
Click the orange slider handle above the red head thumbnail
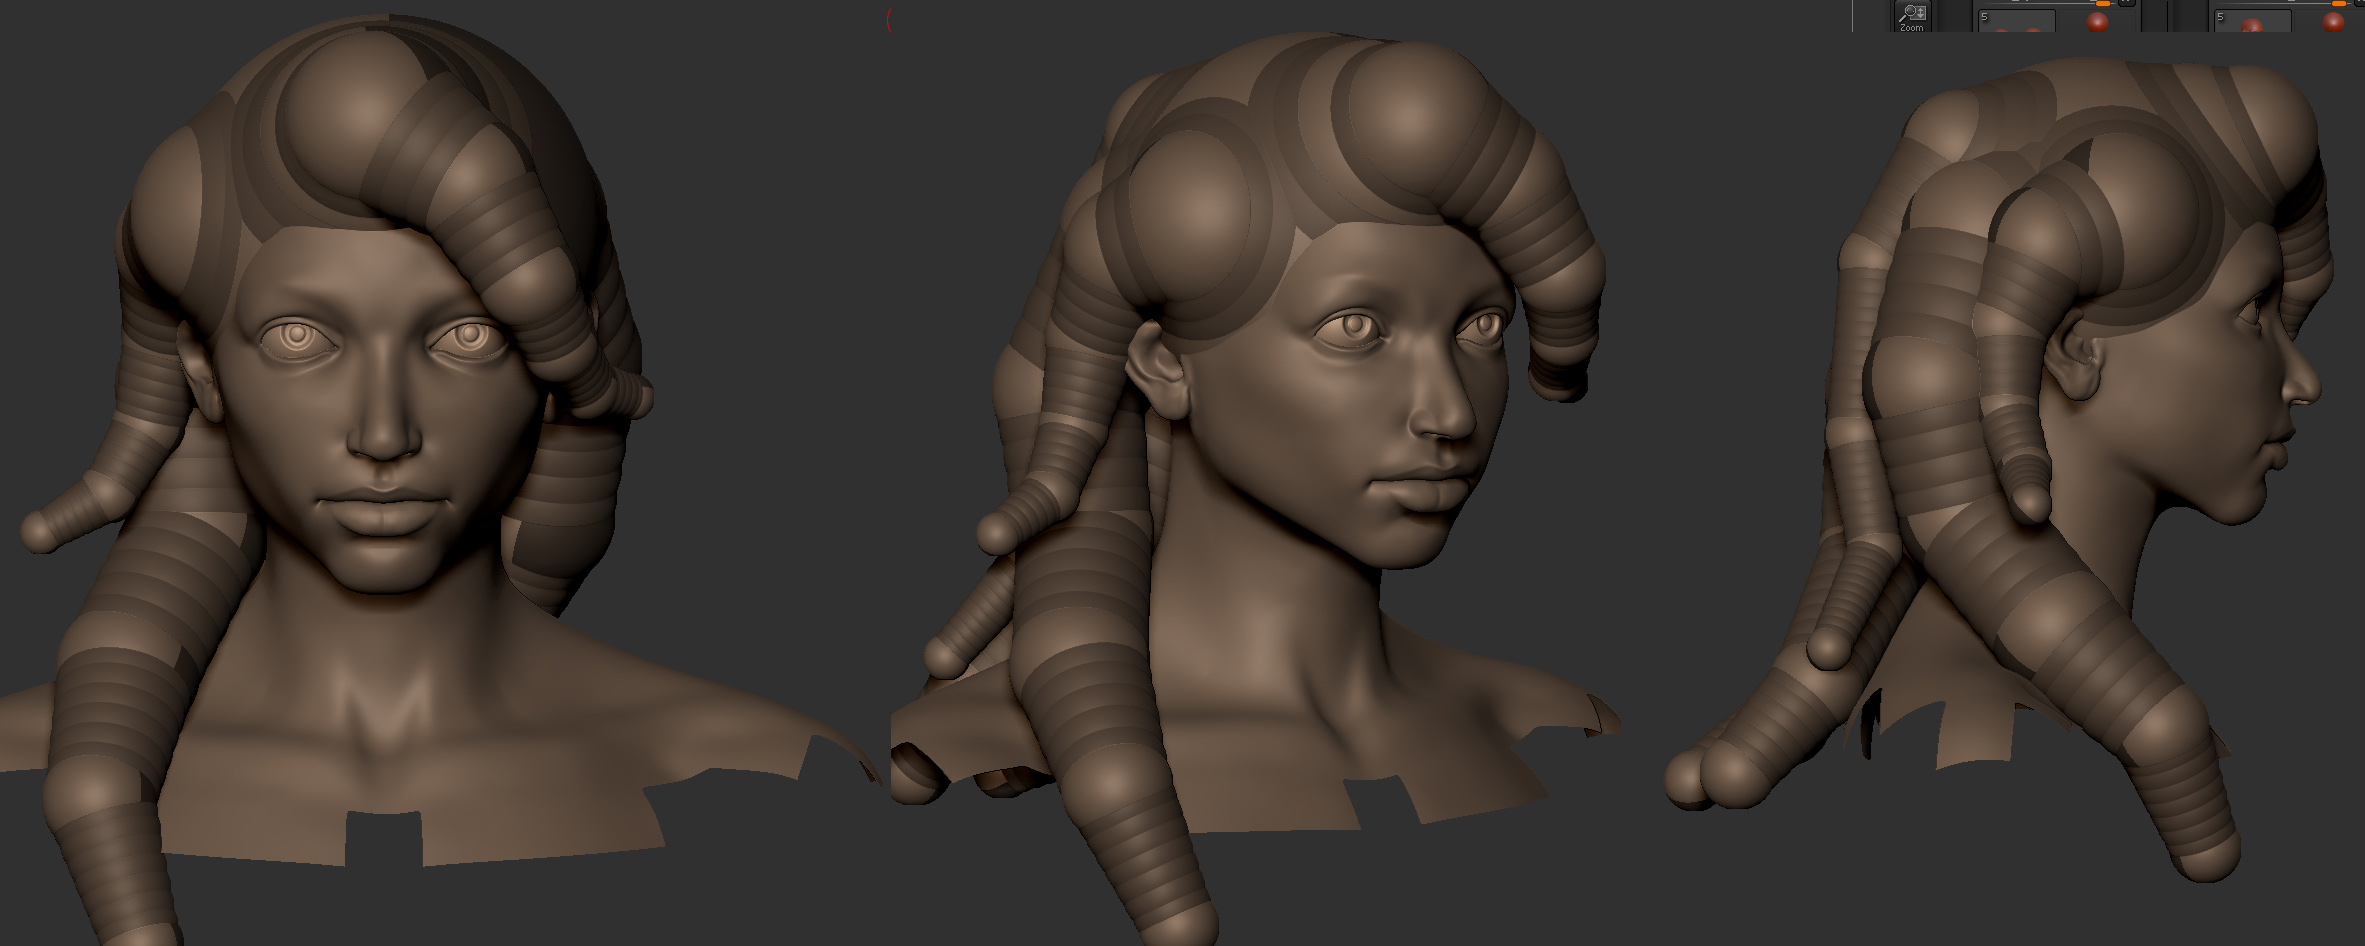(2339, 4)
